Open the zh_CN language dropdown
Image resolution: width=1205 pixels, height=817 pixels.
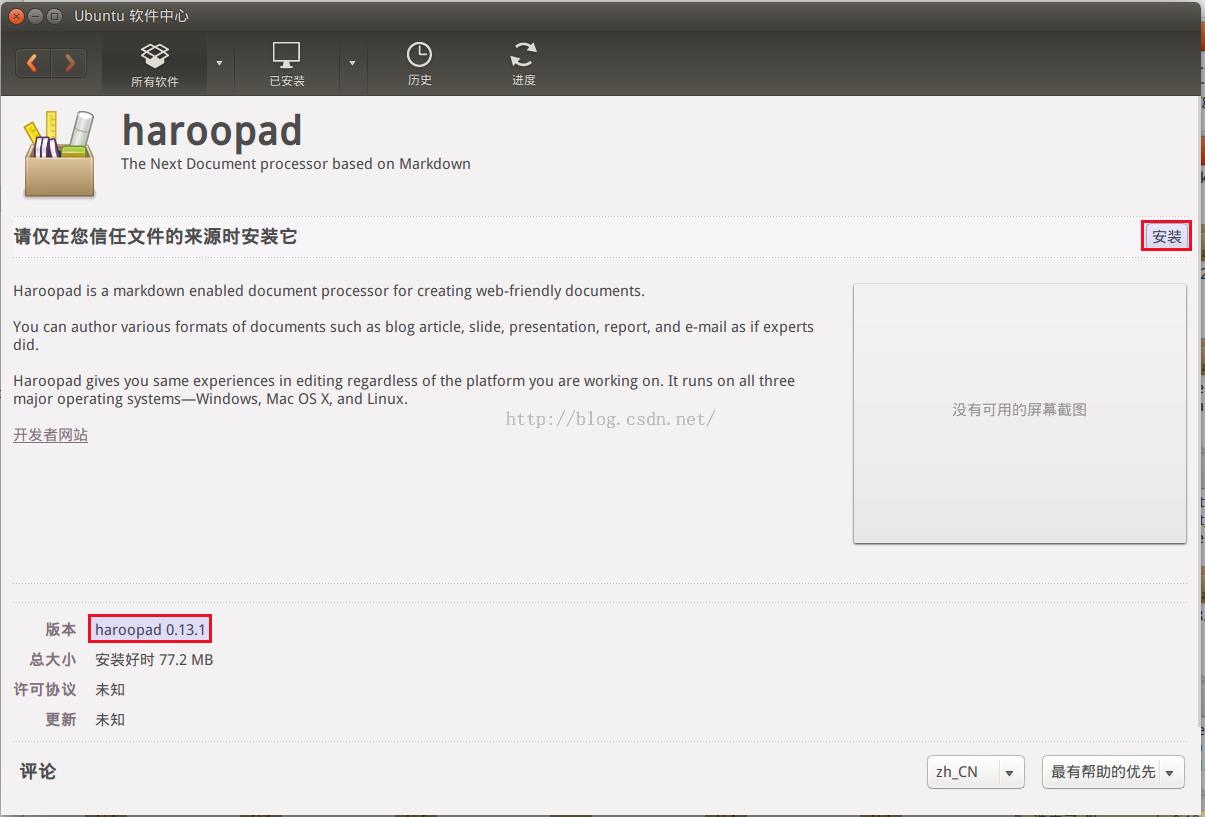point(975,772)
